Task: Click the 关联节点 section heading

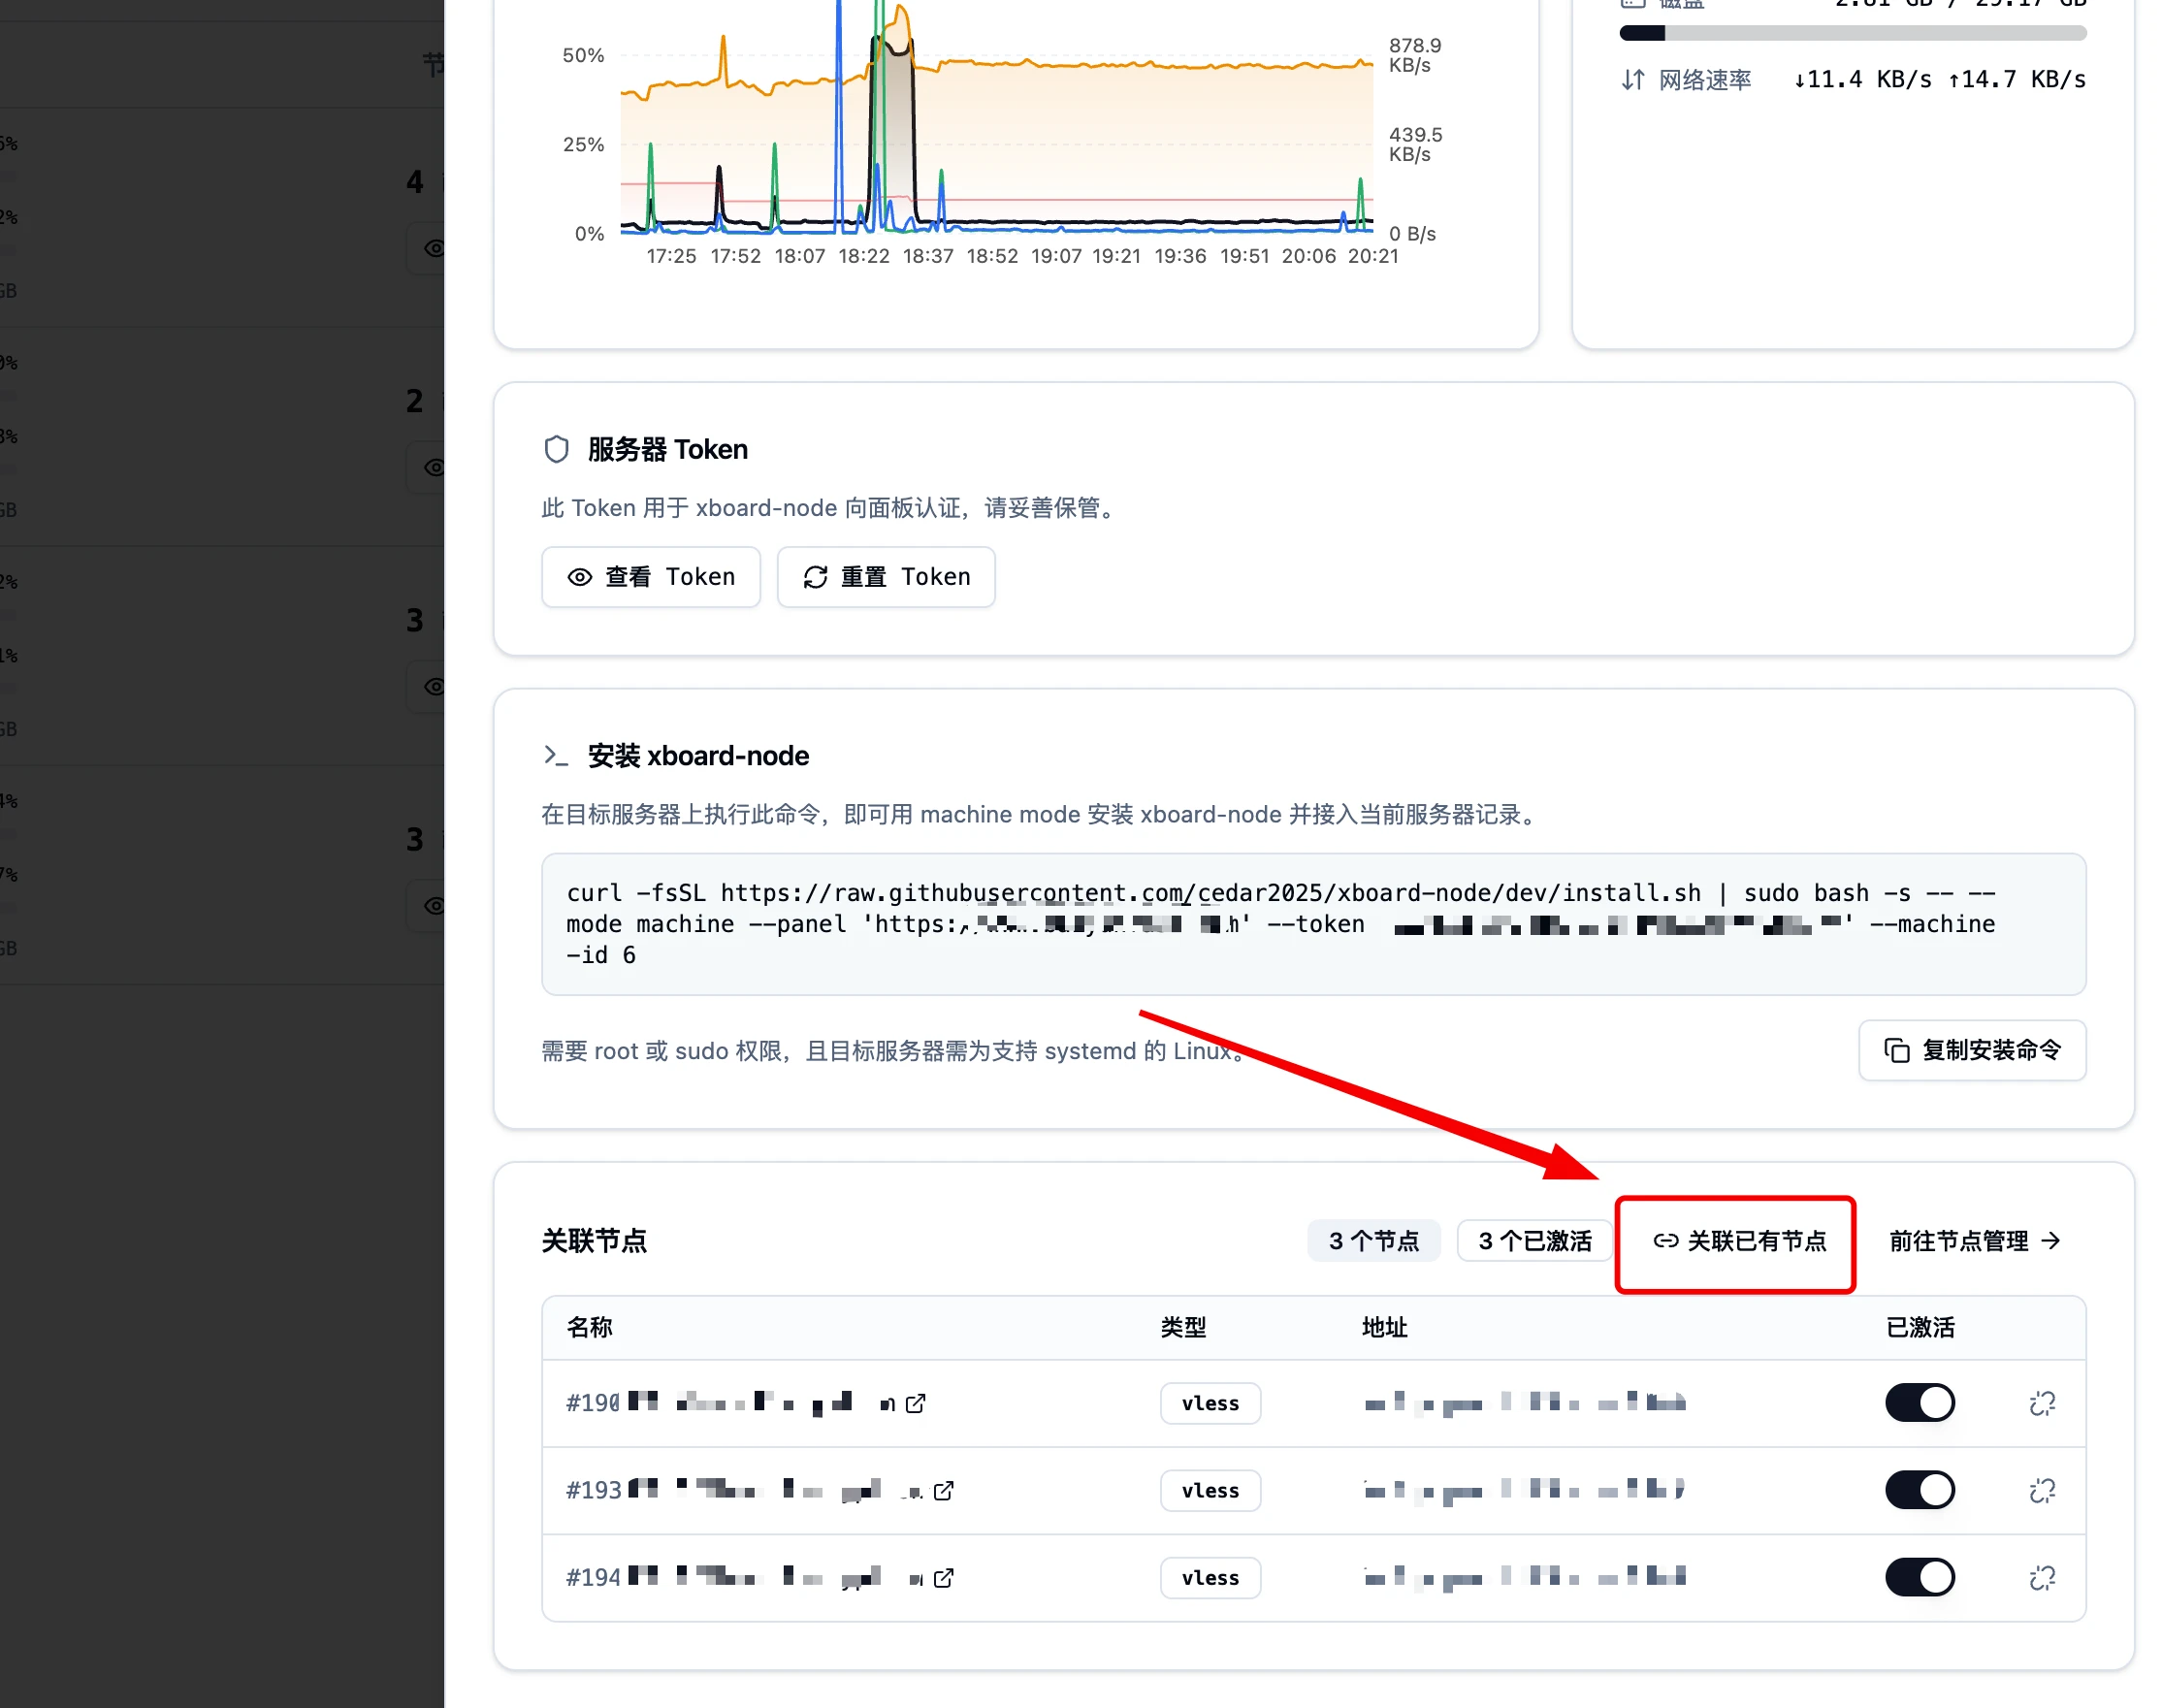Action: (x=594, y=1241)
